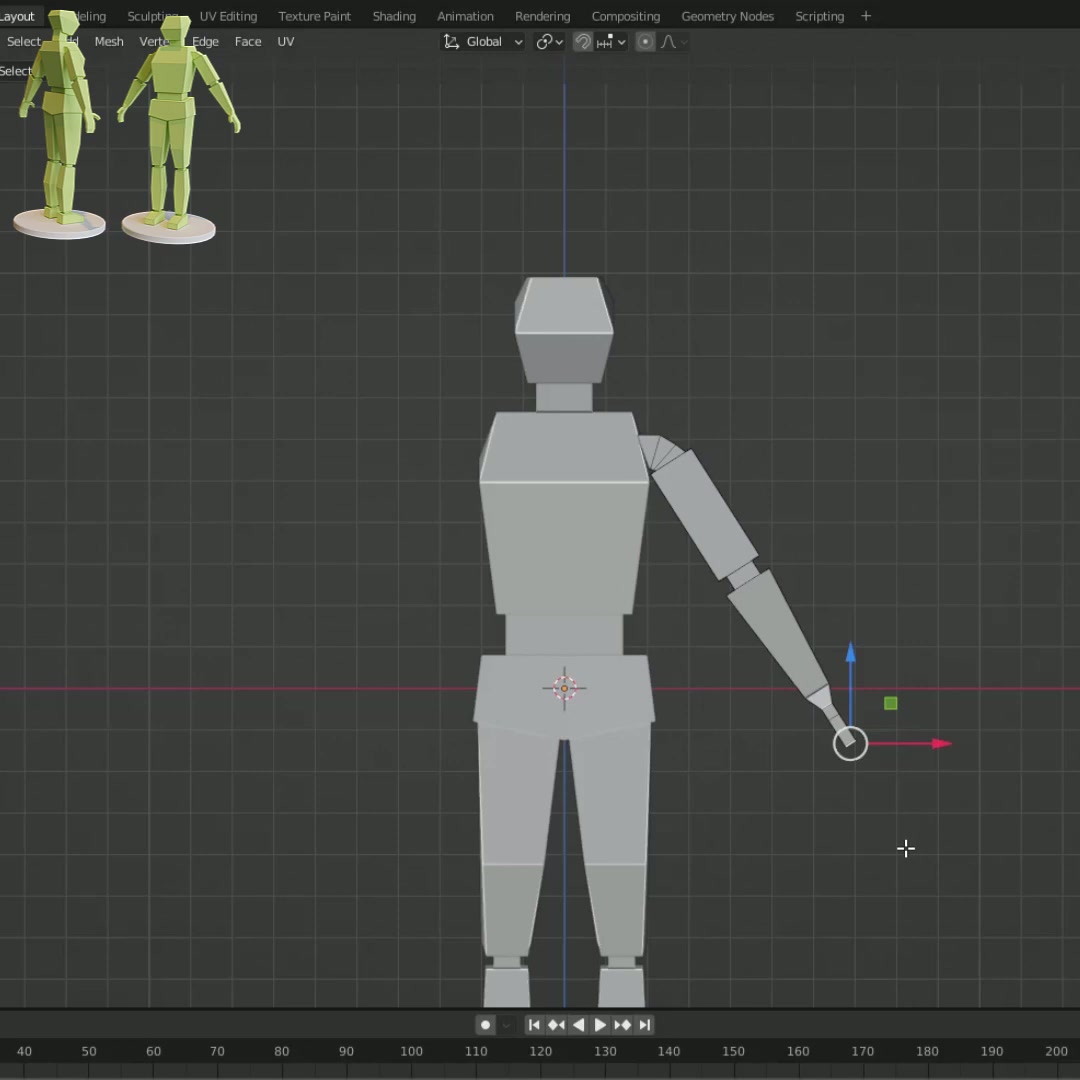The width and height of the screenshot is (1080, 1080).
Task: Skip to the previous keyframe
Action: click(x=556, y=1024)
